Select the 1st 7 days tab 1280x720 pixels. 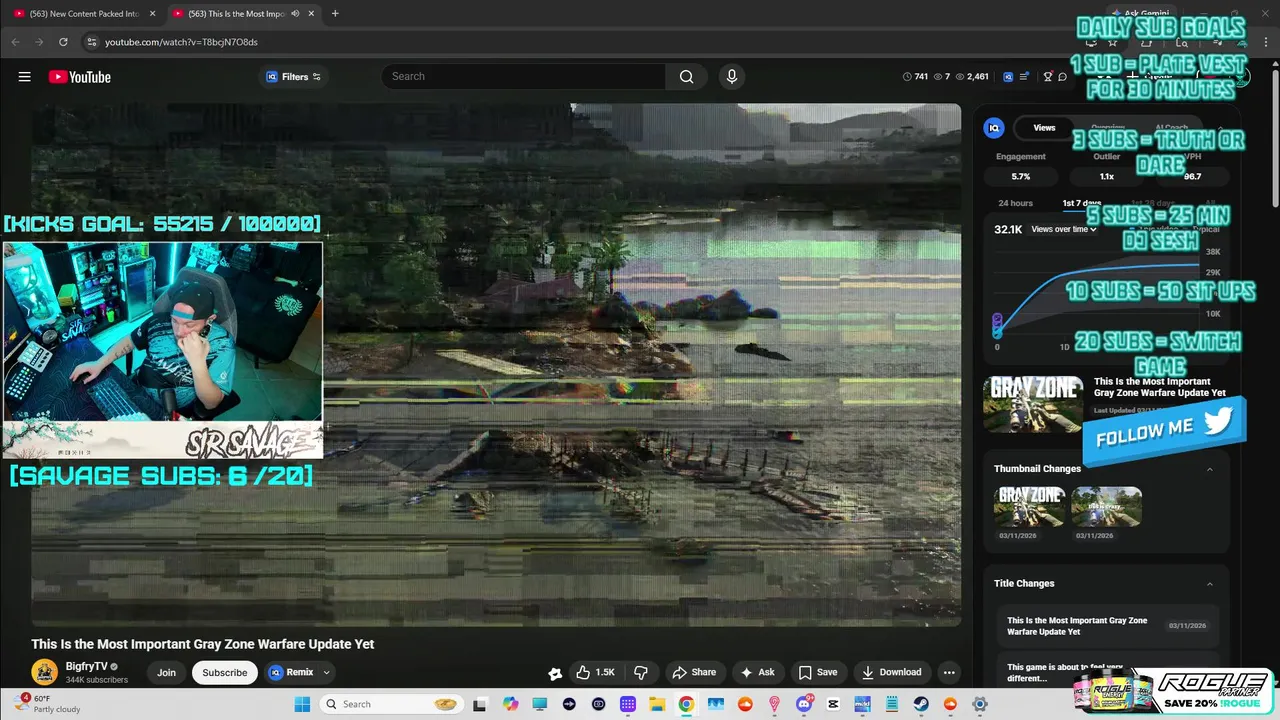[x=1081, y=203]
